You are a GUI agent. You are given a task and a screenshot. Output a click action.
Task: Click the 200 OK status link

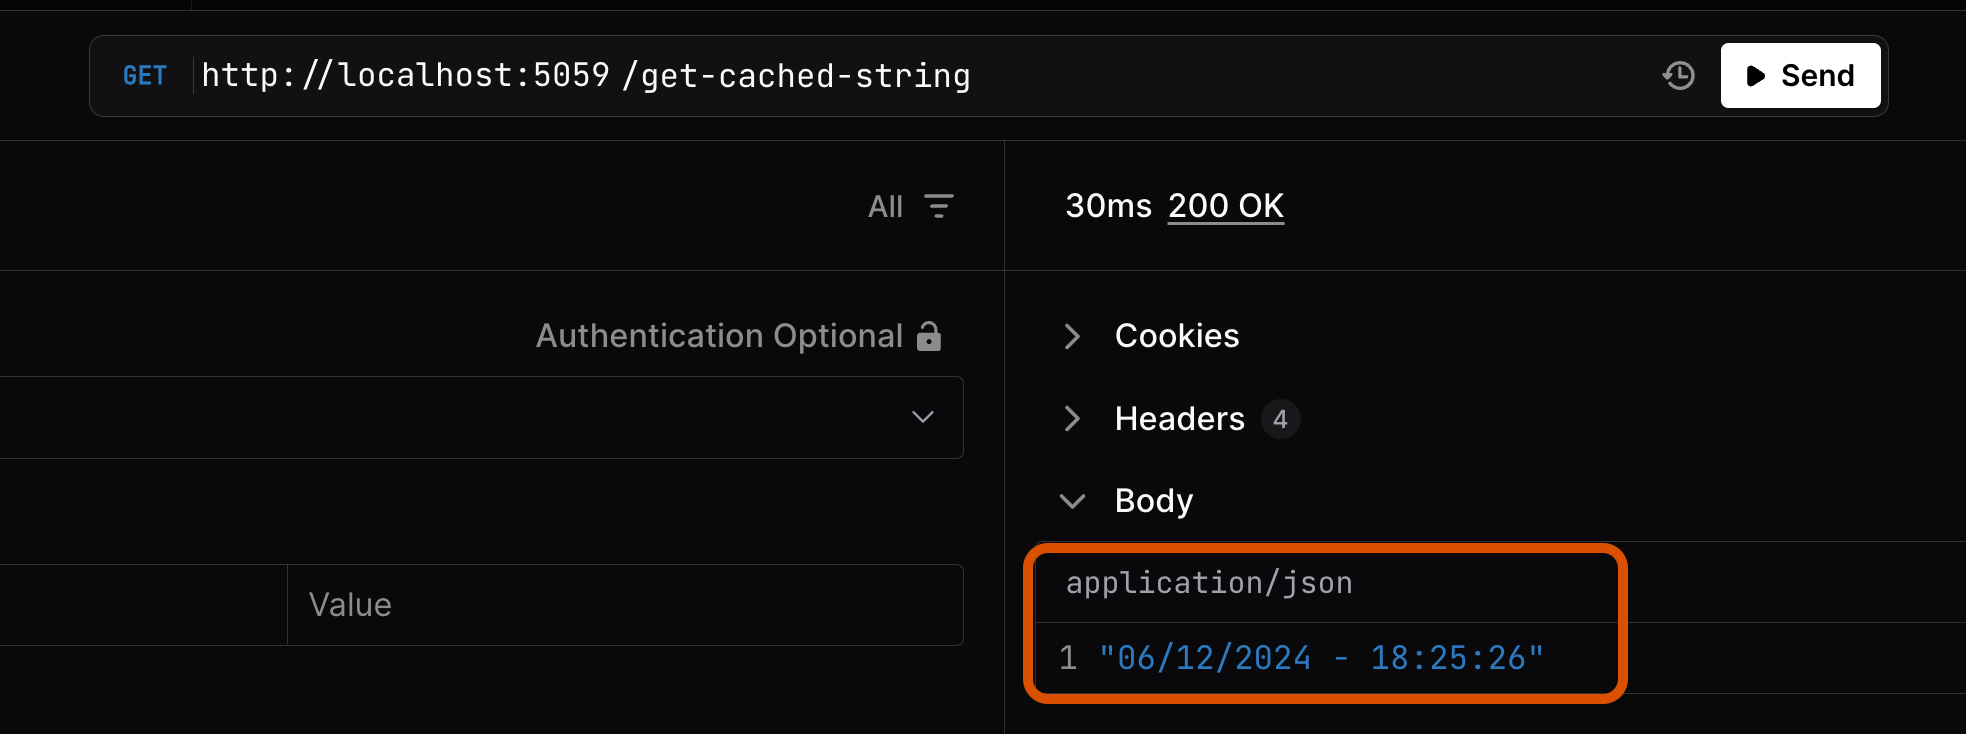(1225, 206)
